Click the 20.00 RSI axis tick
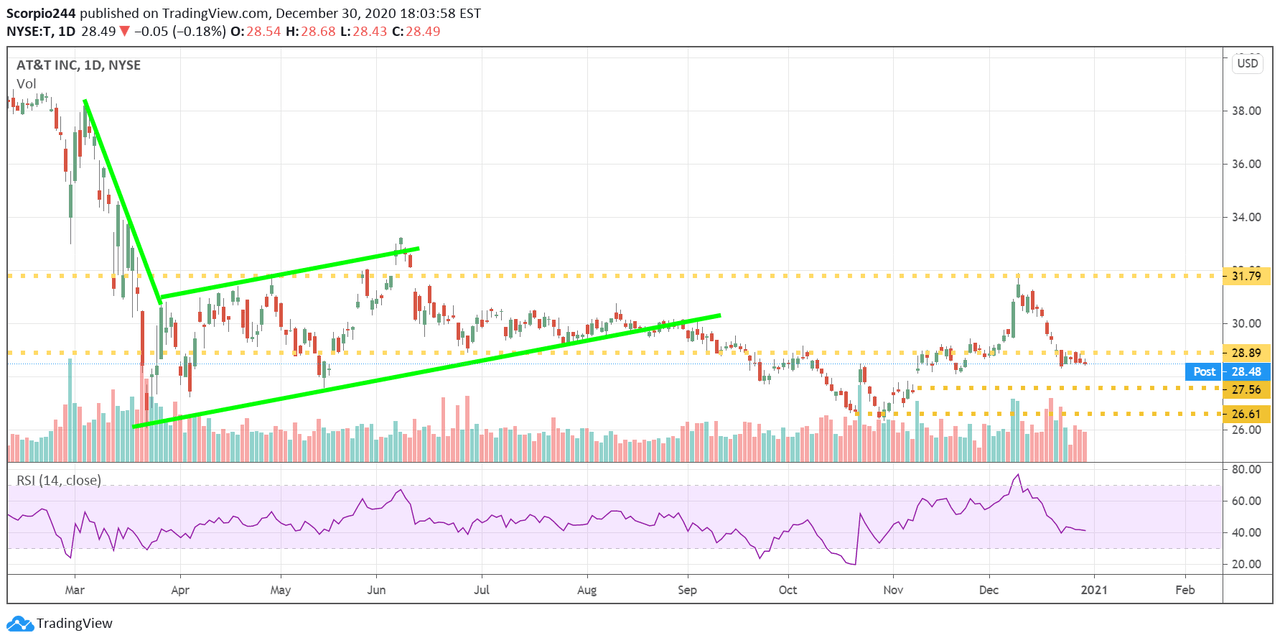The height and width of the screenshot is (643, 1280). click(x=1246, y=565)
